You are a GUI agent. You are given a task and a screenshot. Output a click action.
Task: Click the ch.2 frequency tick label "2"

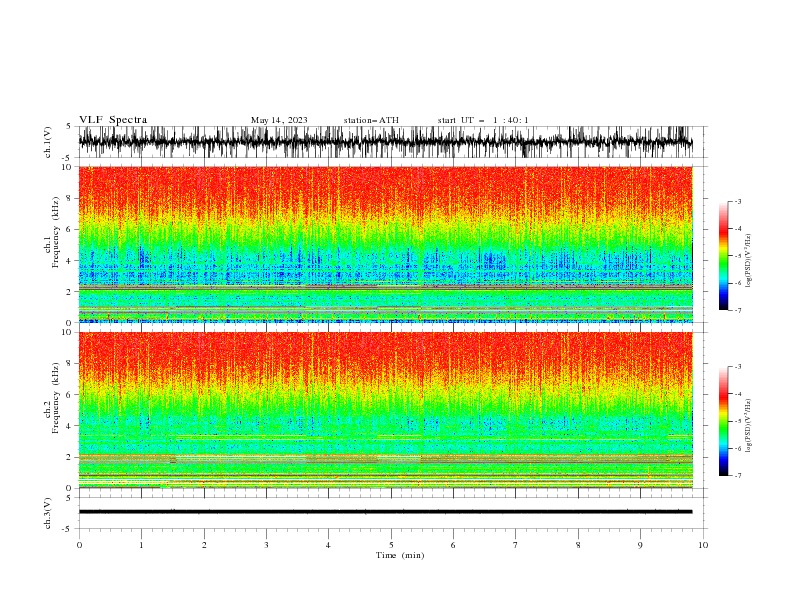tap(70, 457)
